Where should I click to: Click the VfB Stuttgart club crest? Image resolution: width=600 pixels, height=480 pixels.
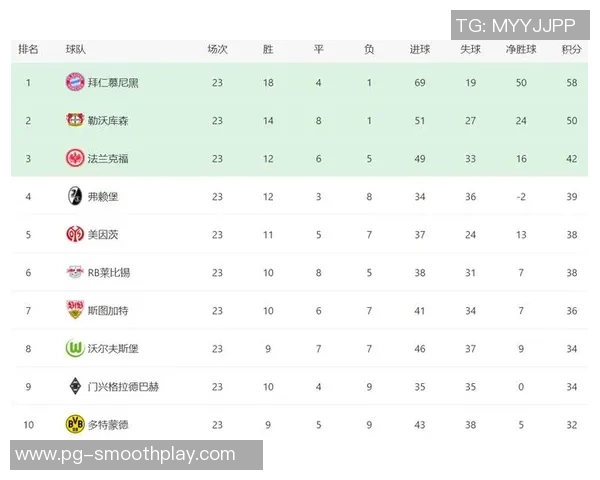[x=74, y=310]
